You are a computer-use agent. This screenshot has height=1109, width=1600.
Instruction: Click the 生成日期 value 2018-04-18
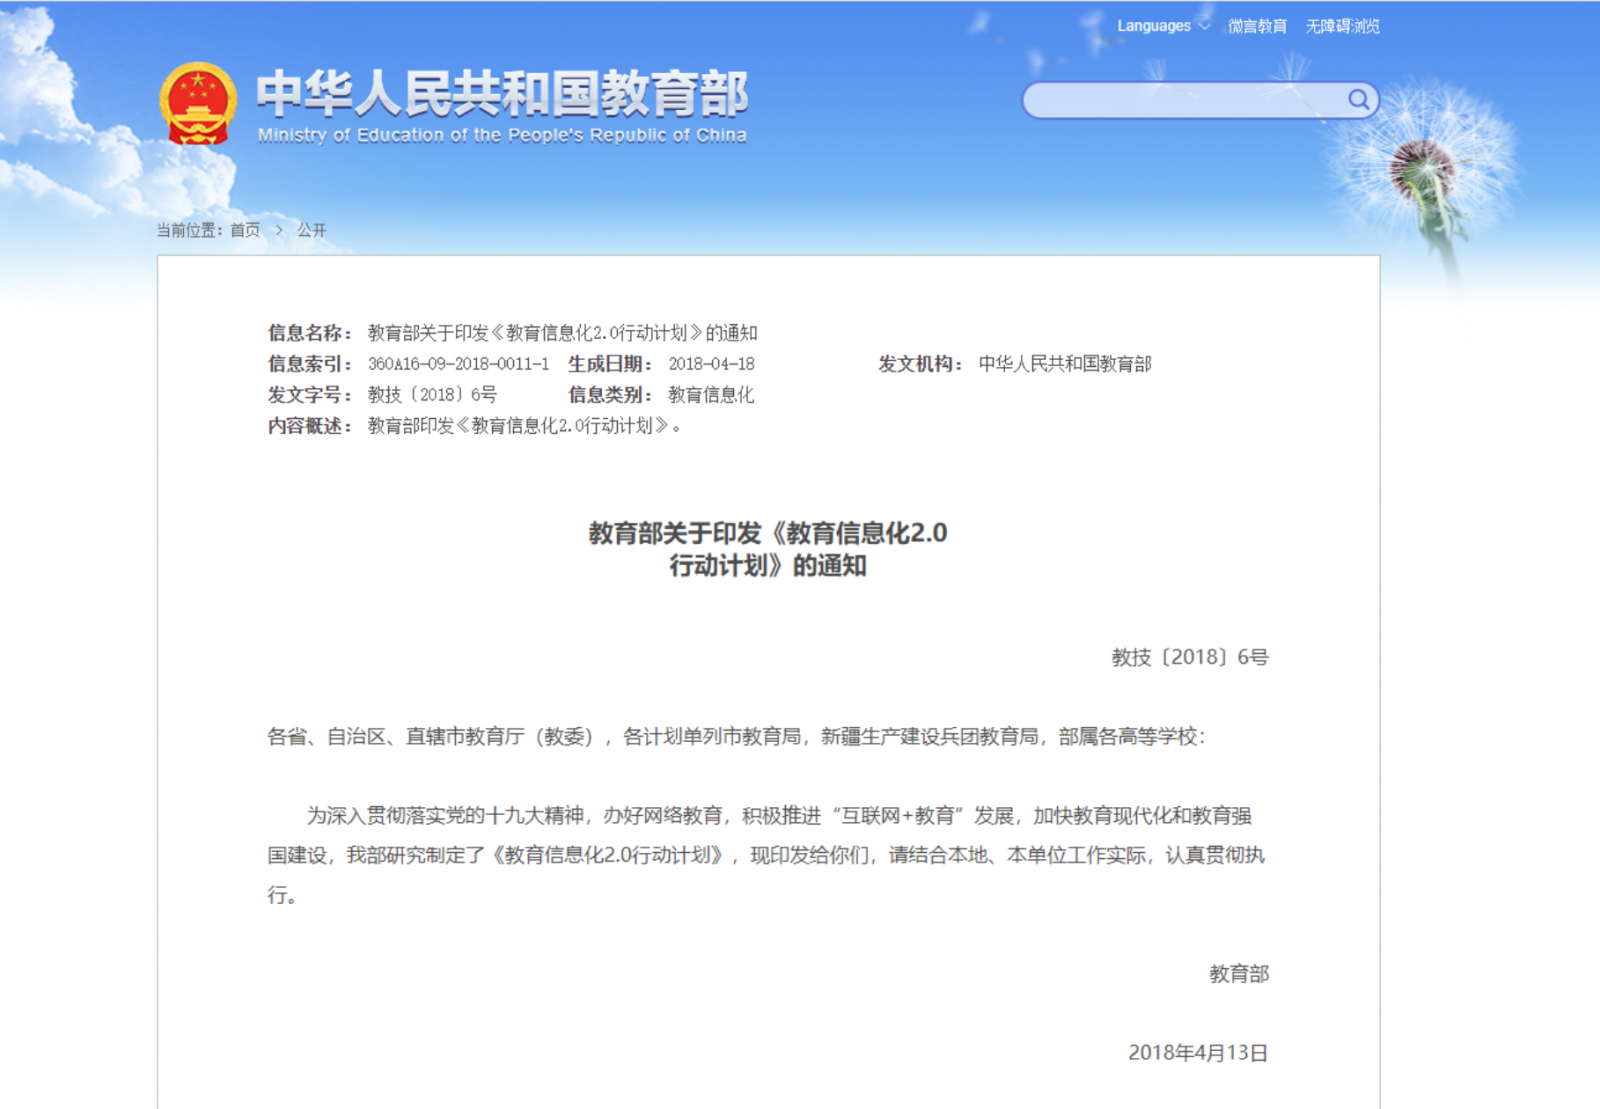pos(711,364)
